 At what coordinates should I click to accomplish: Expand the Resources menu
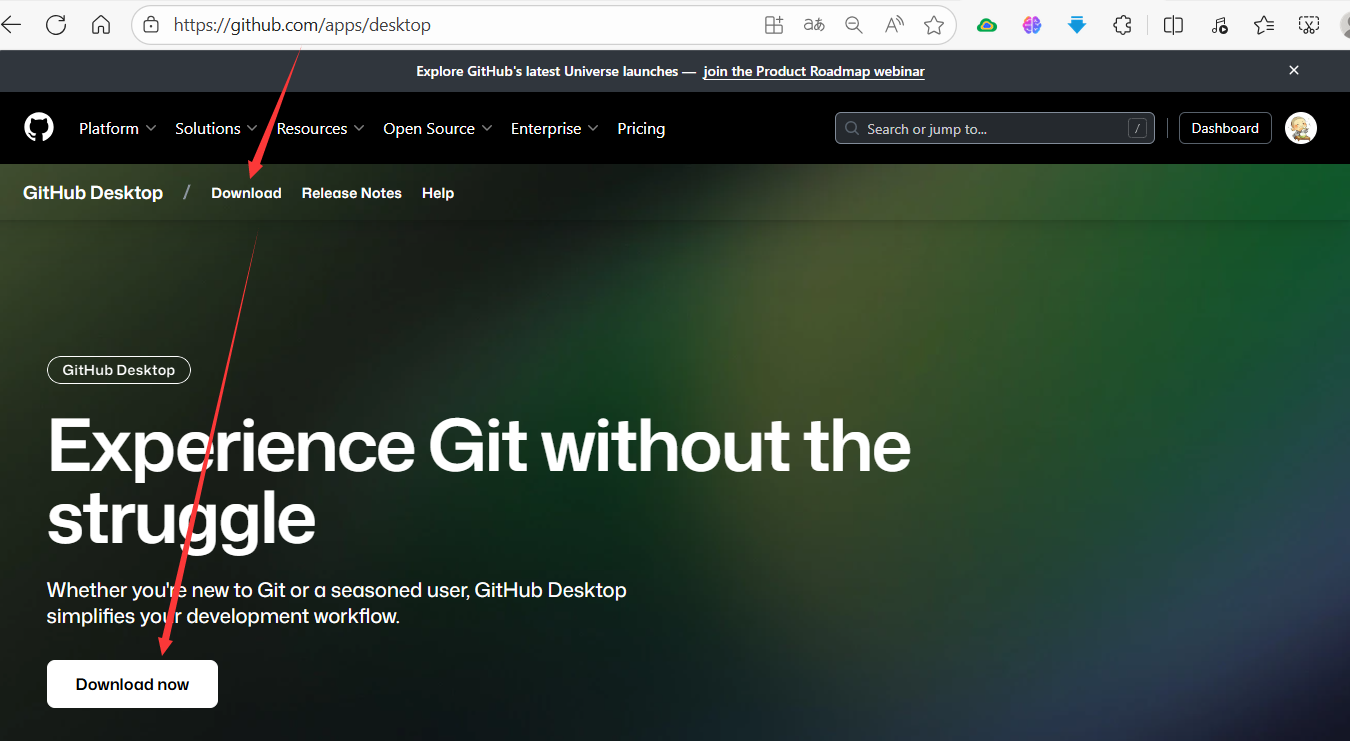pyautogui.click(x=320, y=128)
